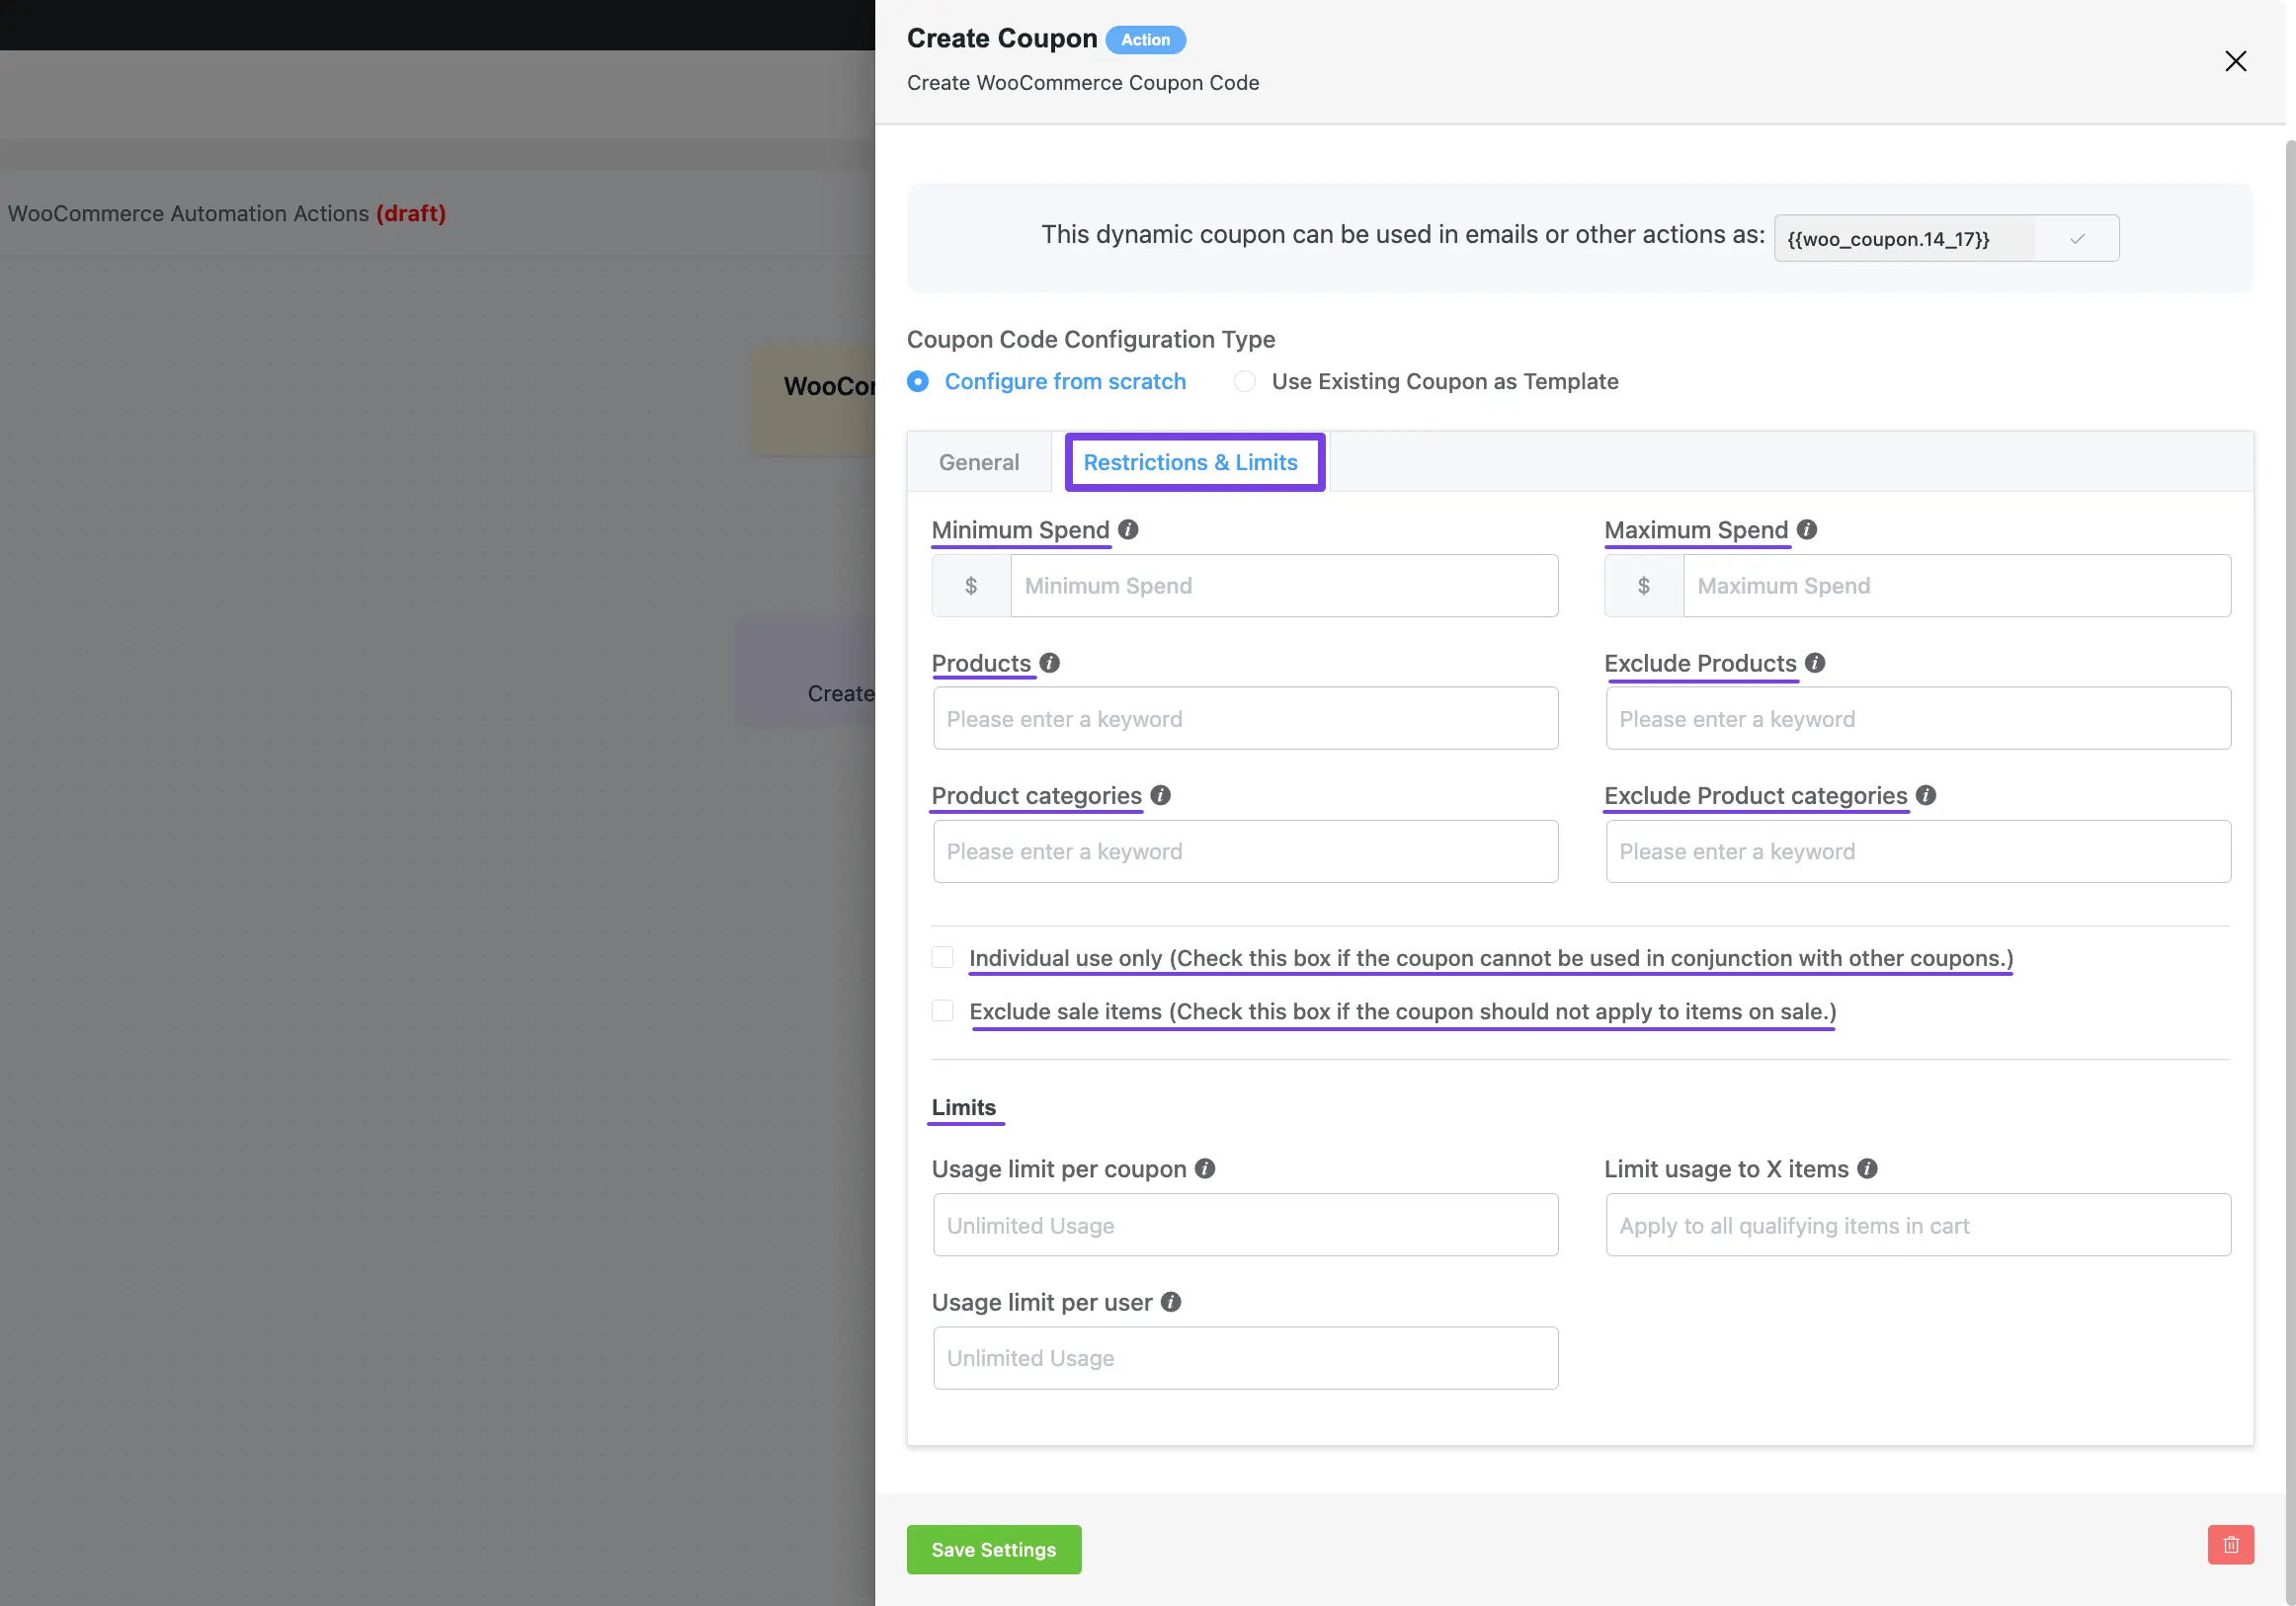Click Usage limit per coupon info icon
The height and width of the screenshot is (1606, 2296).
(1205, 1168)
